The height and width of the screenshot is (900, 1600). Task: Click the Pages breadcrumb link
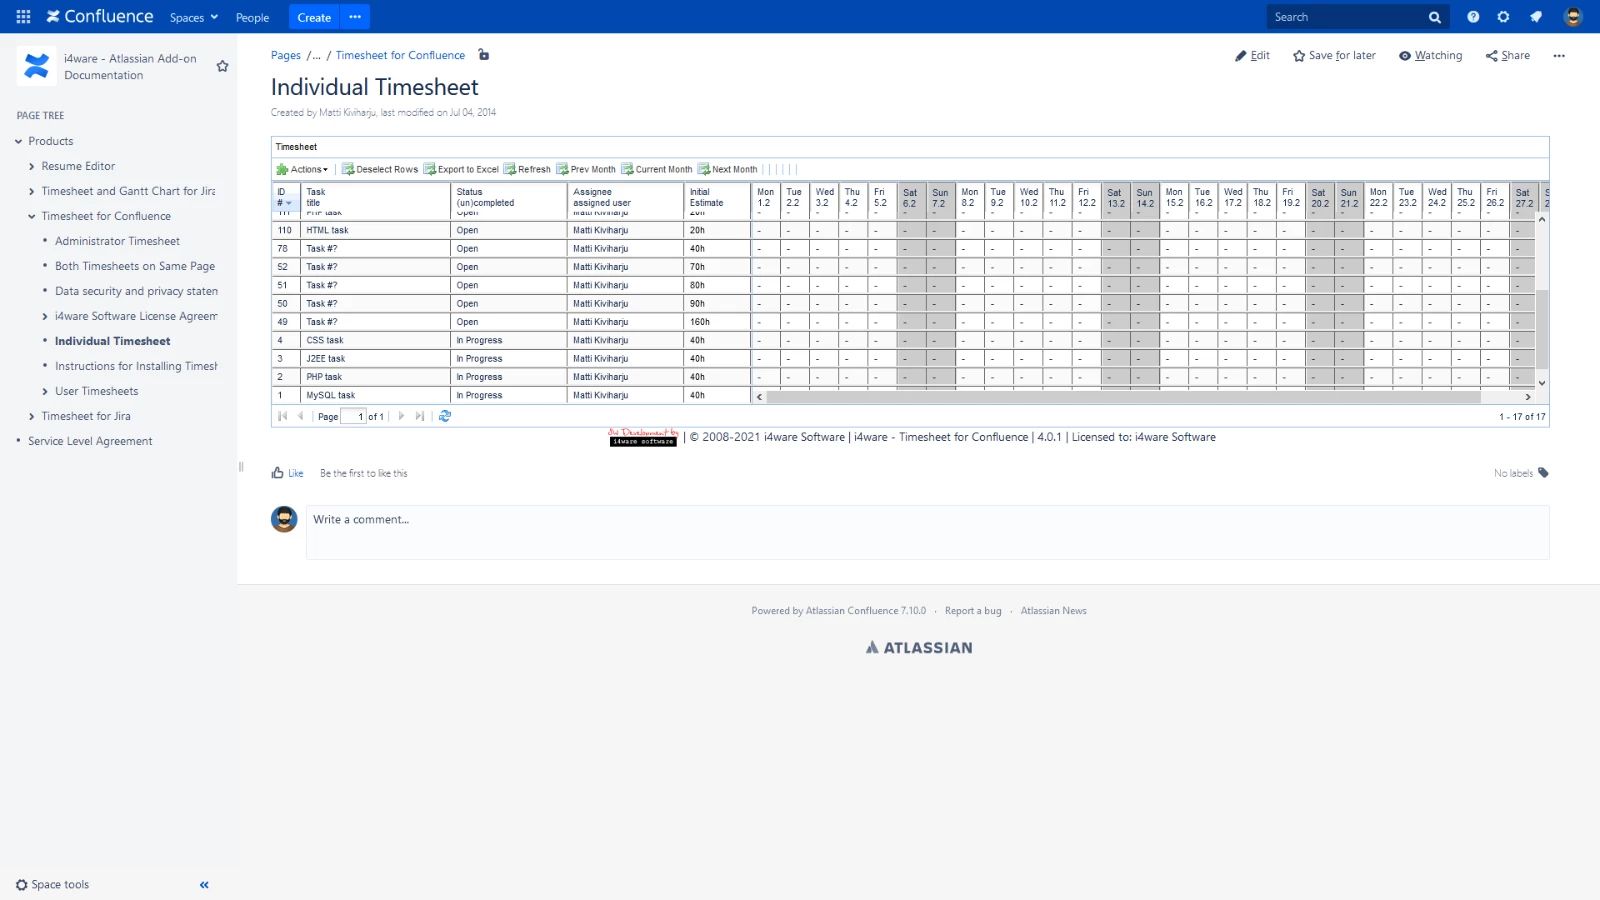[x=285, y=56]
